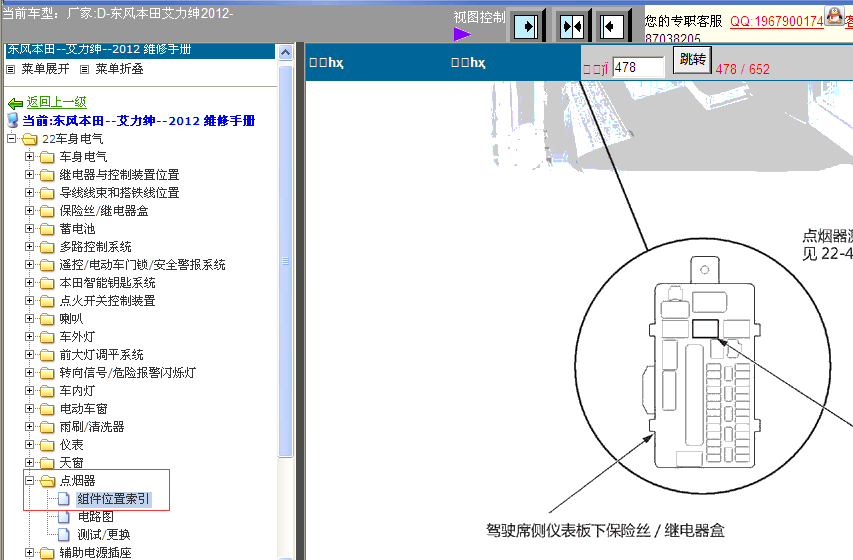This screenshot has height=560, width=853.
Task: Select the 电动车窗 tree item
Action: pyautogui.click(x=83, y=409)
